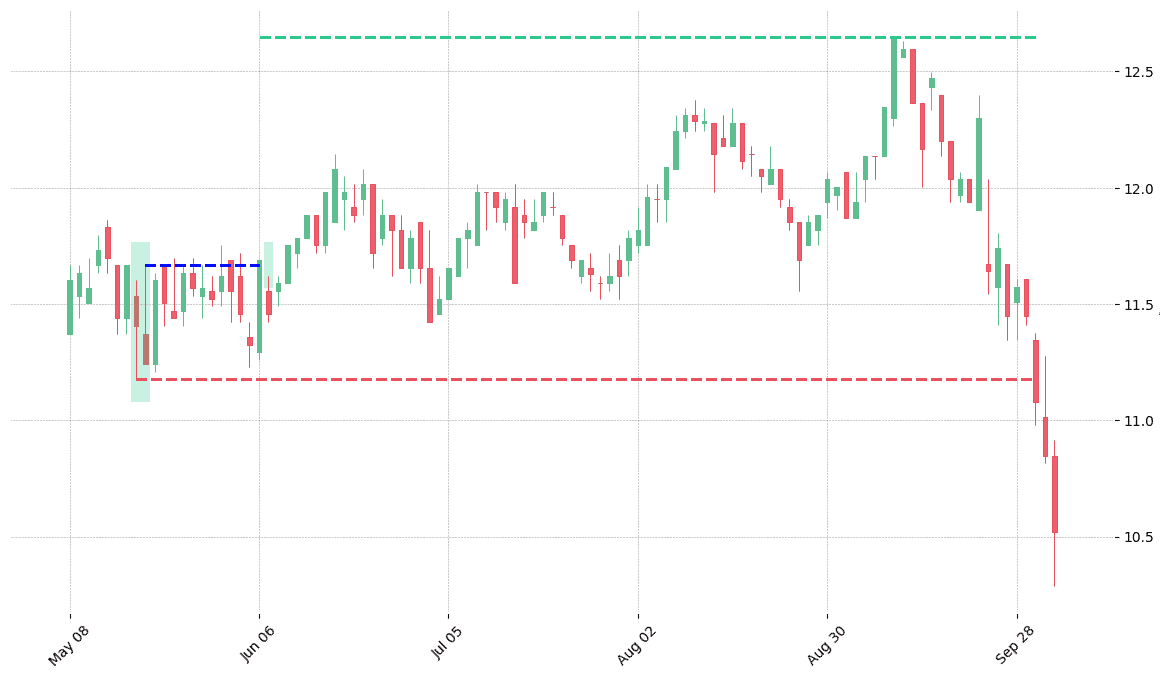The height and width of the screenshot is (679, 1171).
Task: Click the Sep 28 date label
Action: pos(1014,645)
